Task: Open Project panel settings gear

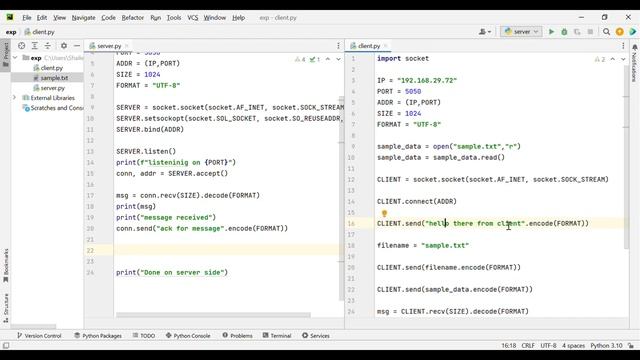Action: 64,46
